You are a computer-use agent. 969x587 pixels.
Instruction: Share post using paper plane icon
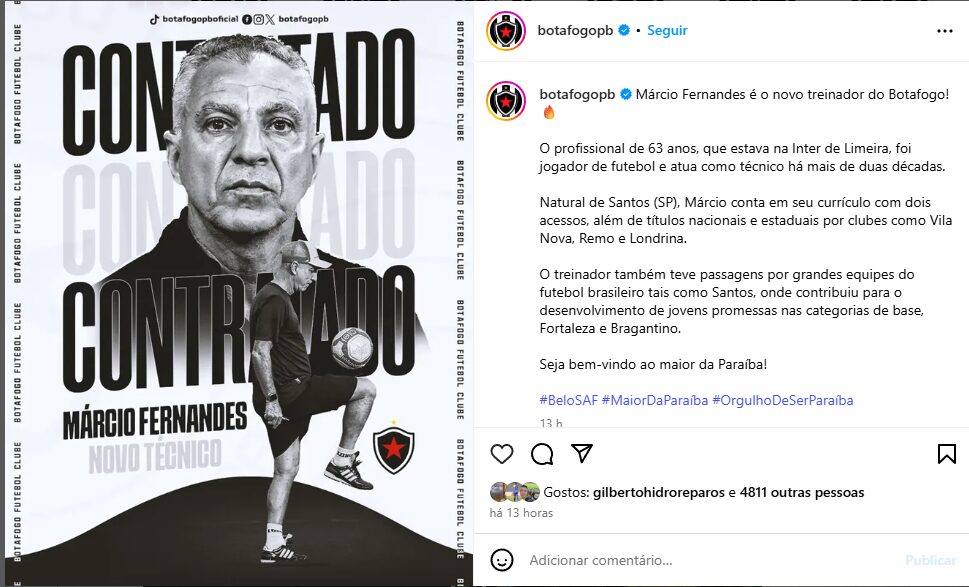click(x=582, y=454)
